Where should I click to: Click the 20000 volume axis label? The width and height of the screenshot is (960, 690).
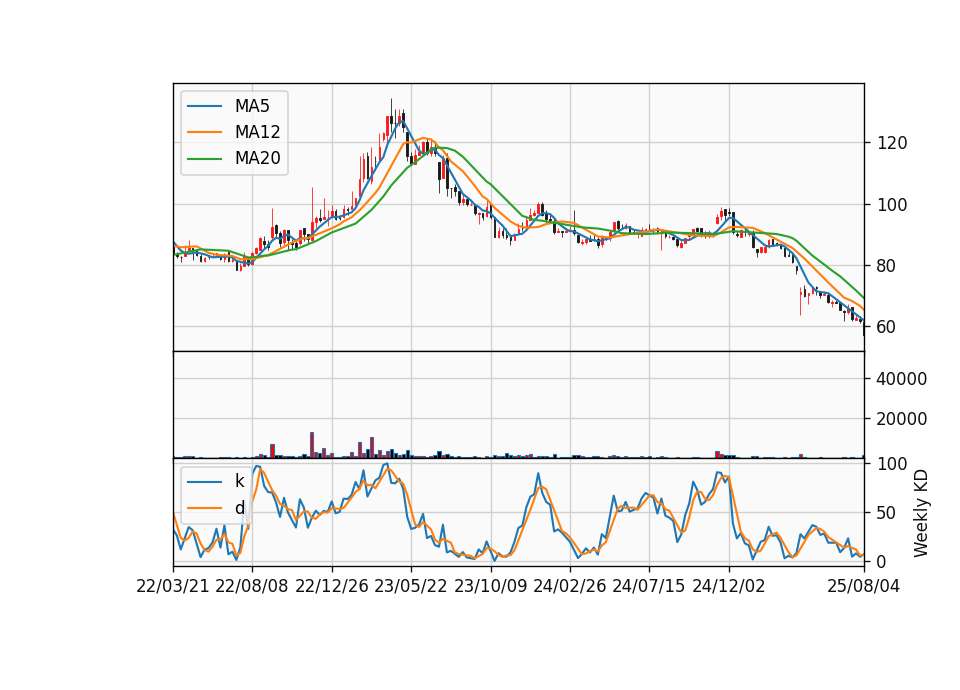(x=902, y=419)
